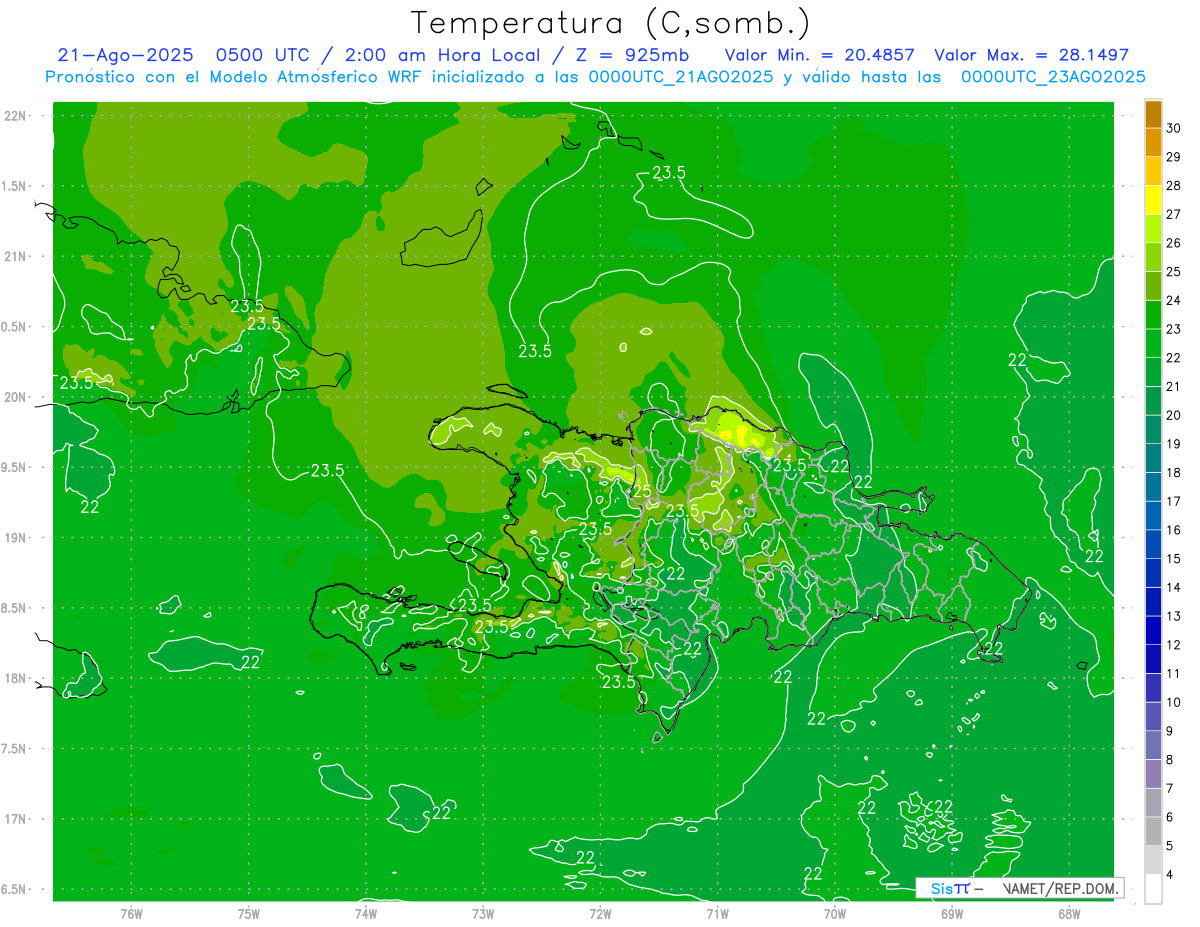Click the '75W' longitude axis label

pos(249,913)
